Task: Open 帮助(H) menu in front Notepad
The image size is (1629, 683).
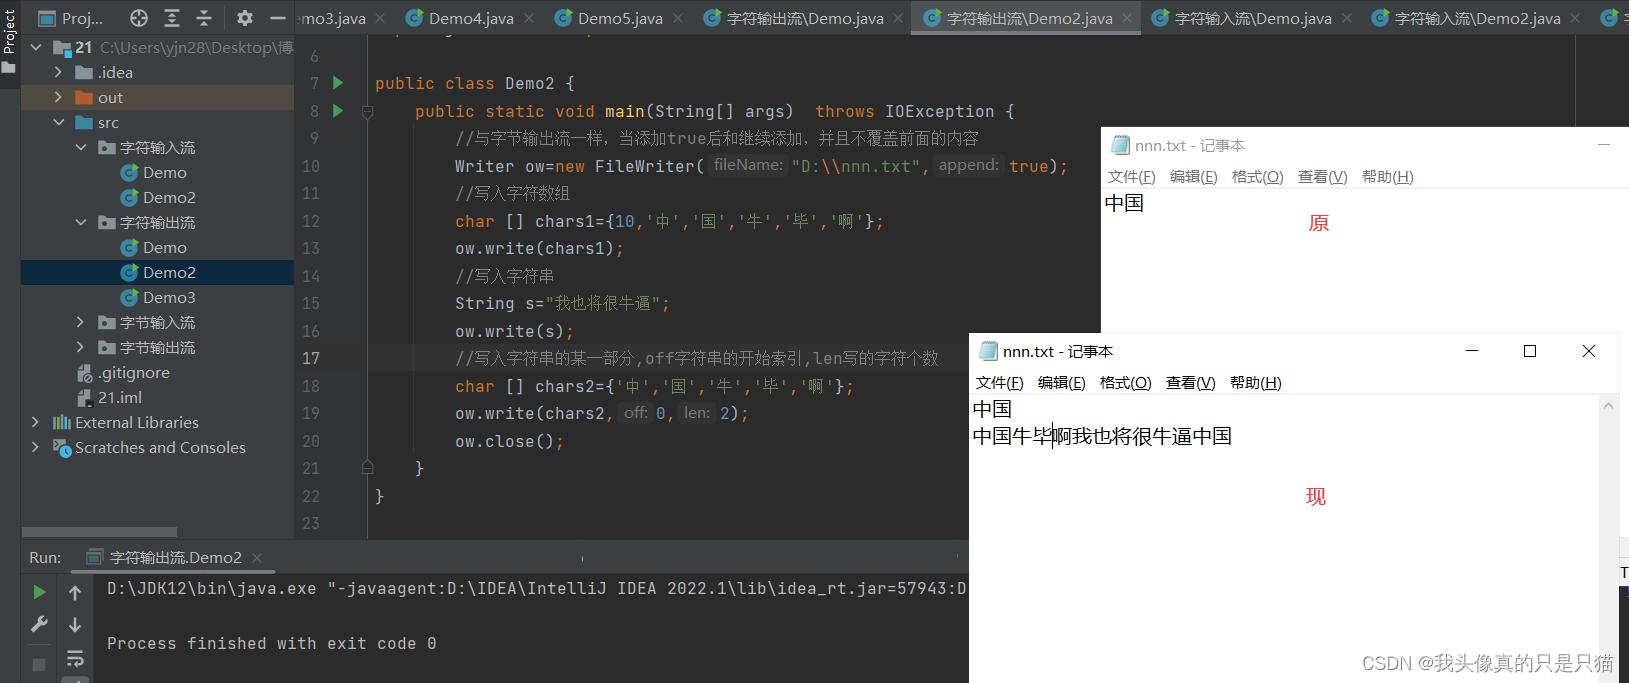Action: (x=1256, y=382)
